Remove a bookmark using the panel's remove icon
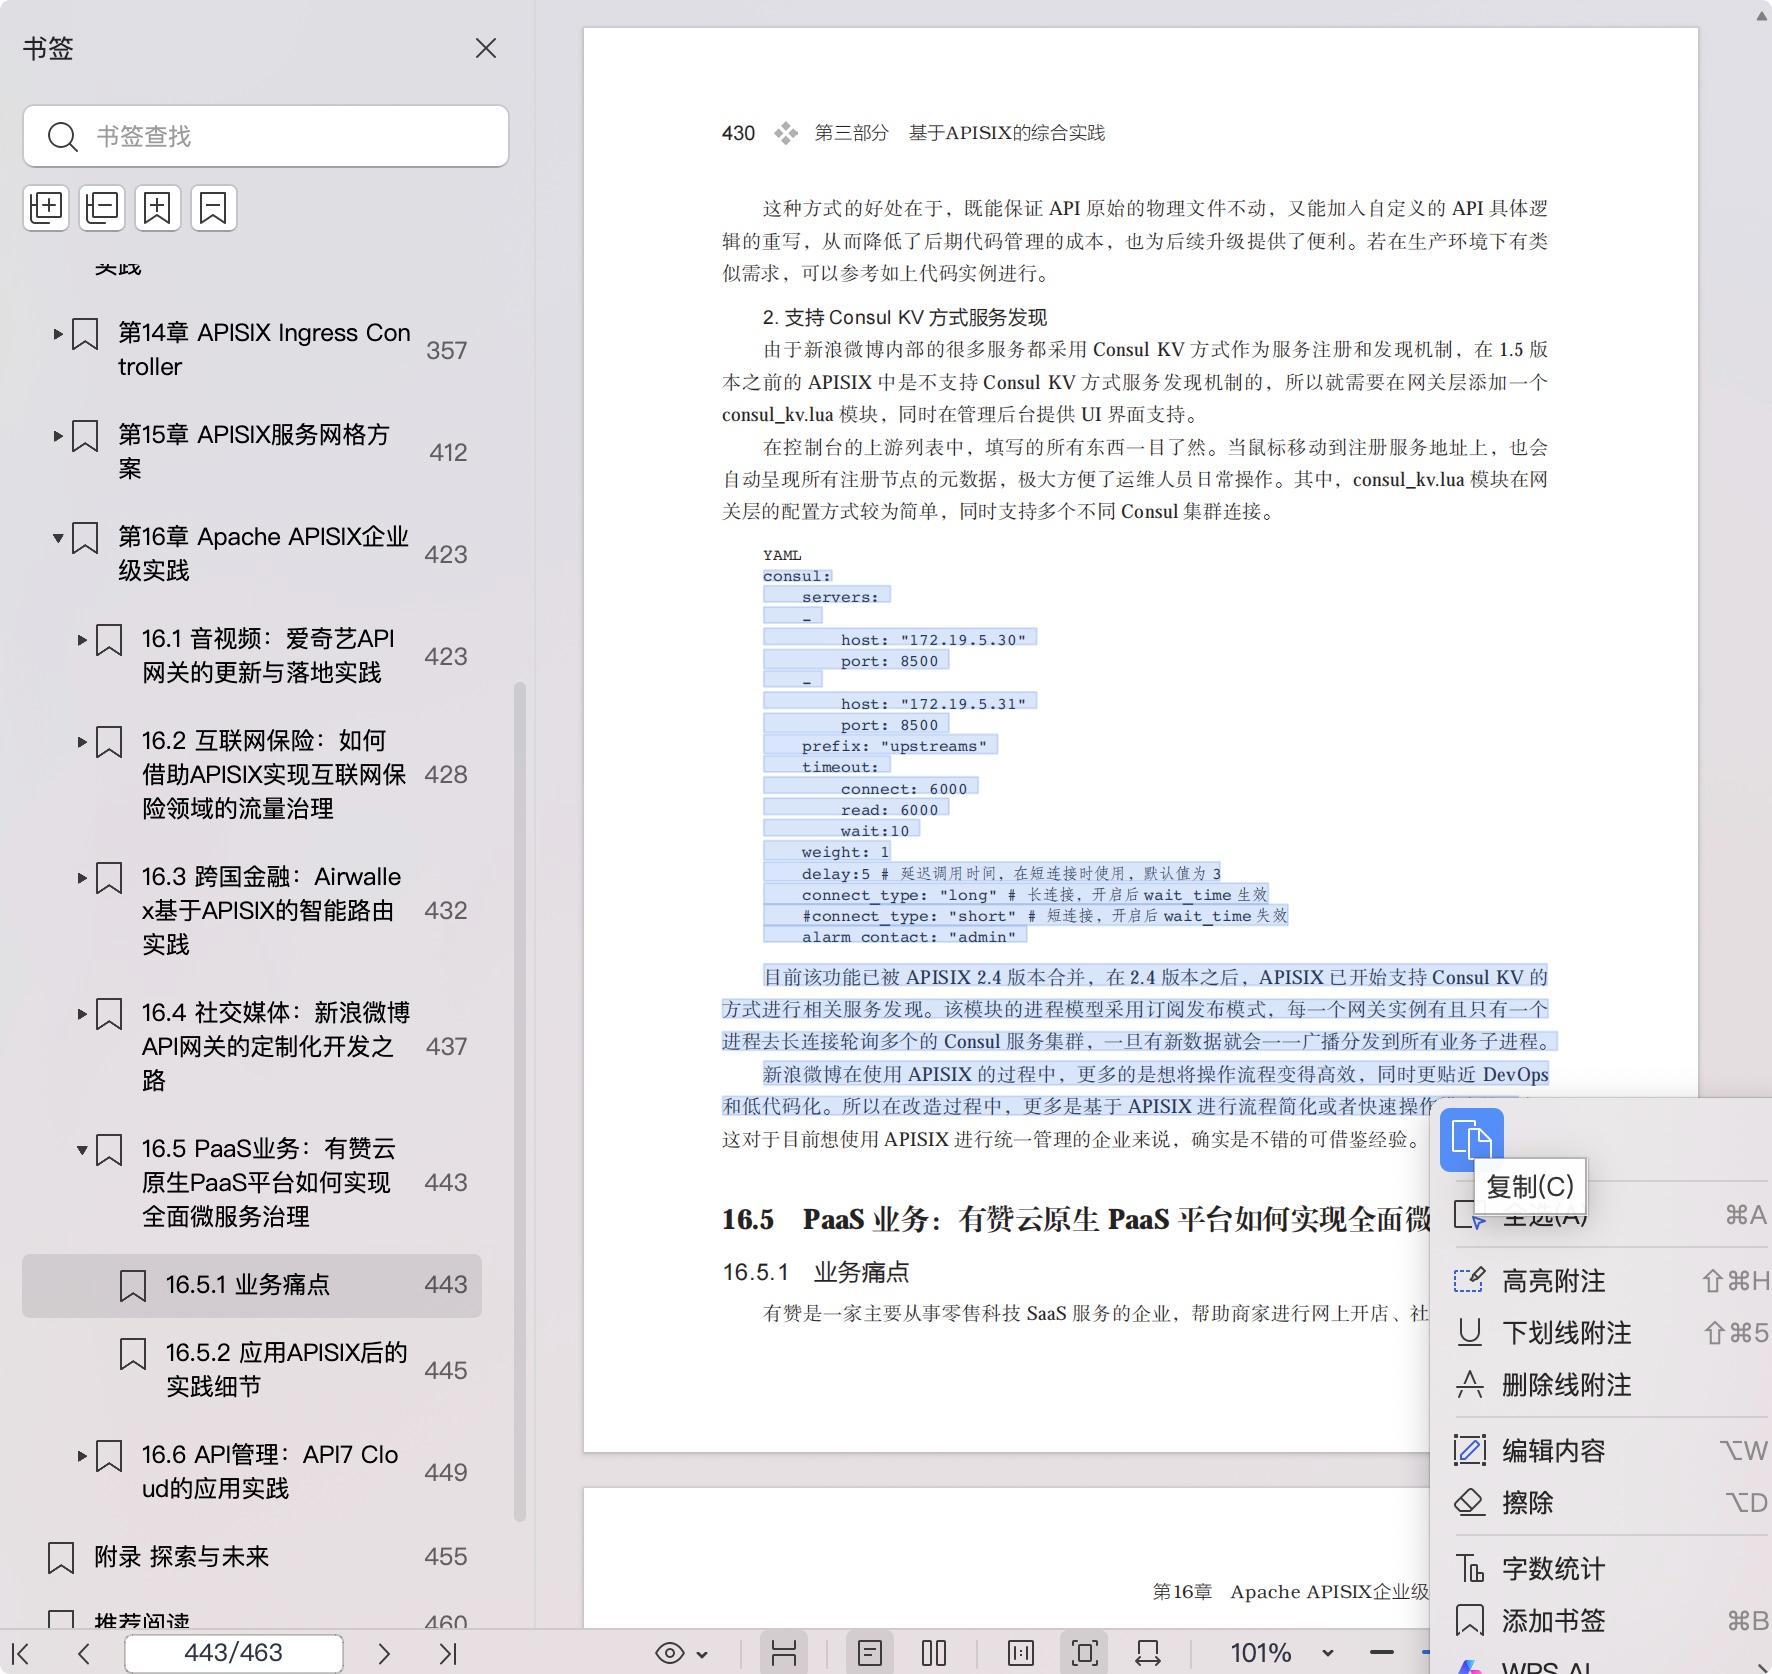Image resolution: width=1772 pixels, height=1674 pixels. click(214, 208)
